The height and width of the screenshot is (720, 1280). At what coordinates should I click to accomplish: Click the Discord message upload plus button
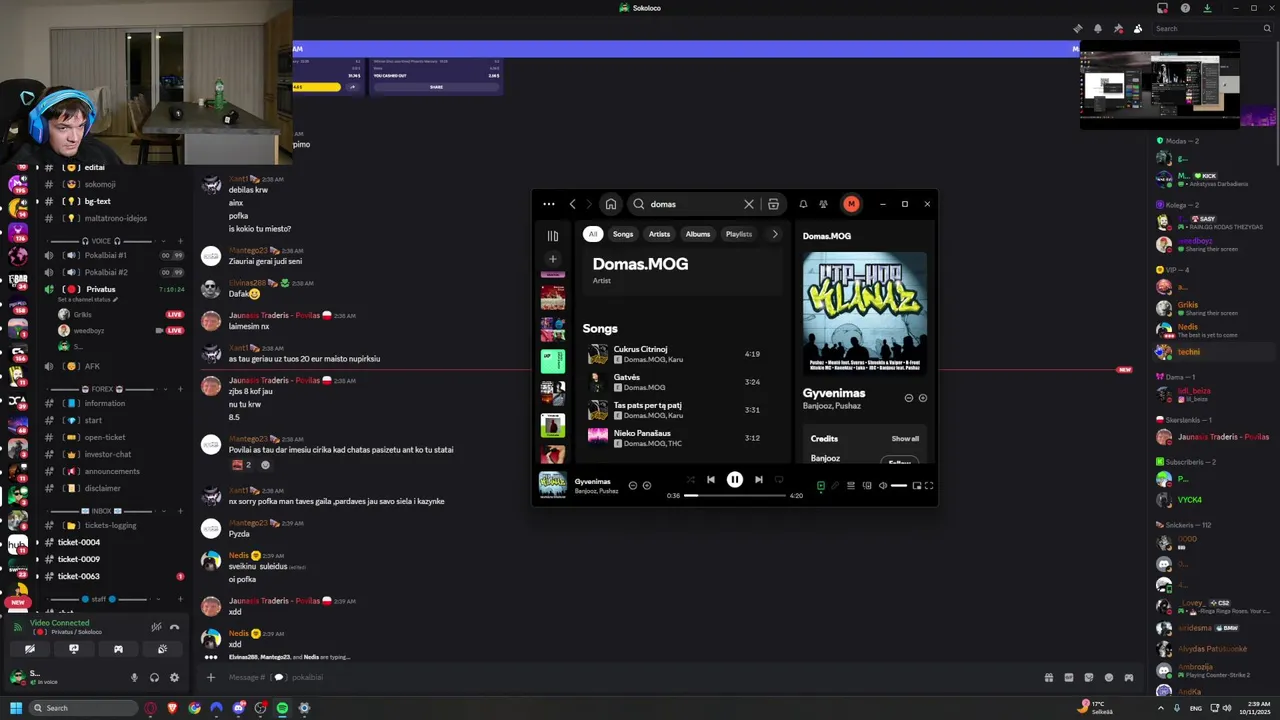pyautogui.click(x=210, y=677)
